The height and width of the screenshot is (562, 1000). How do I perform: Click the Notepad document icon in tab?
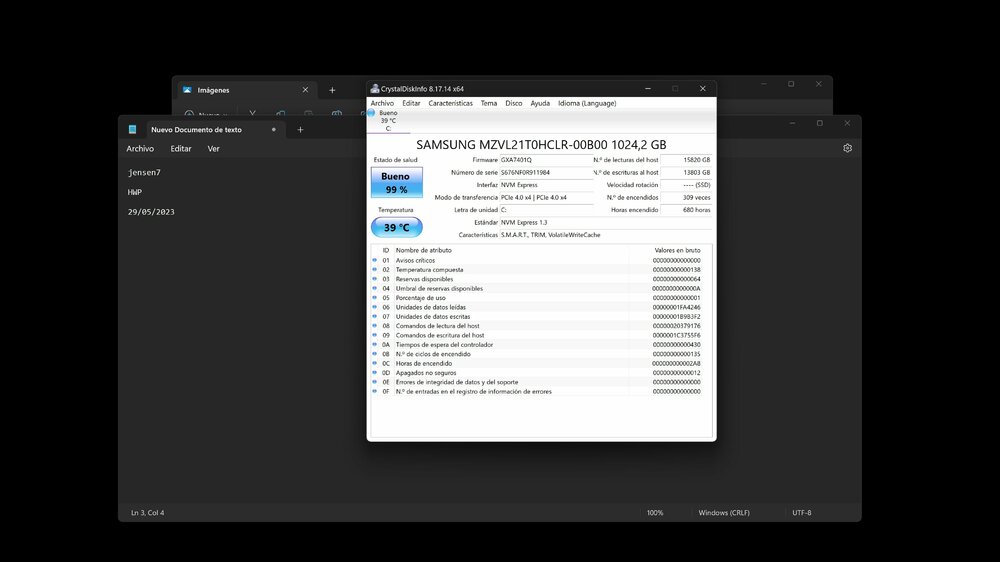click(x=133, y=129)
